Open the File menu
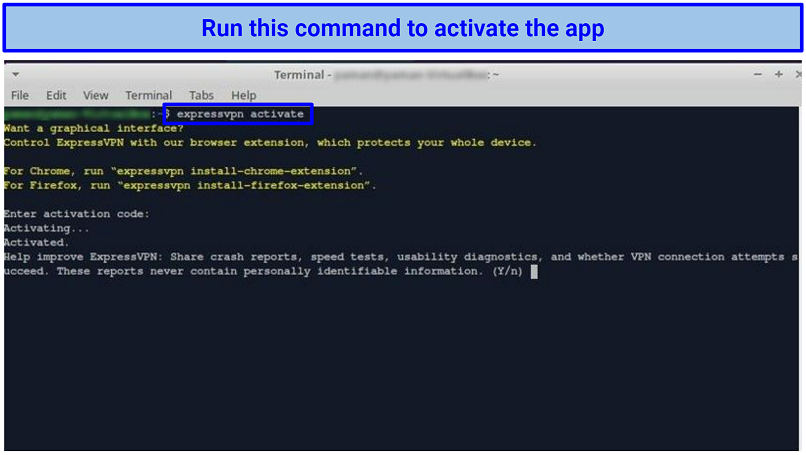The image size is (806, 455). (x=20, y=95)
